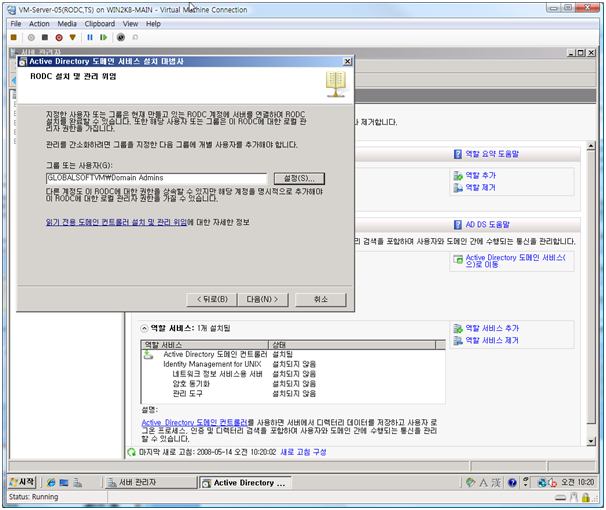606x510 pixels.
Task: Click the 설정(S)... button
Action: 299,178
